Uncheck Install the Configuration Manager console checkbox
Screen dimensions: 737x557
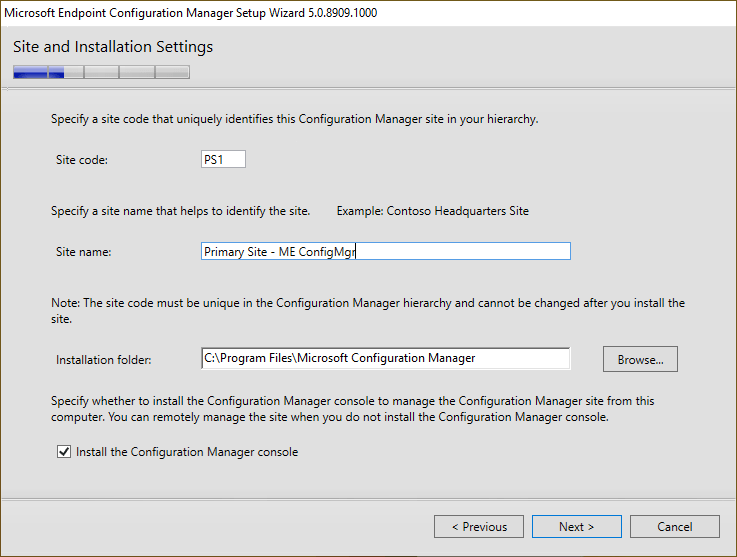pos(64,452)
